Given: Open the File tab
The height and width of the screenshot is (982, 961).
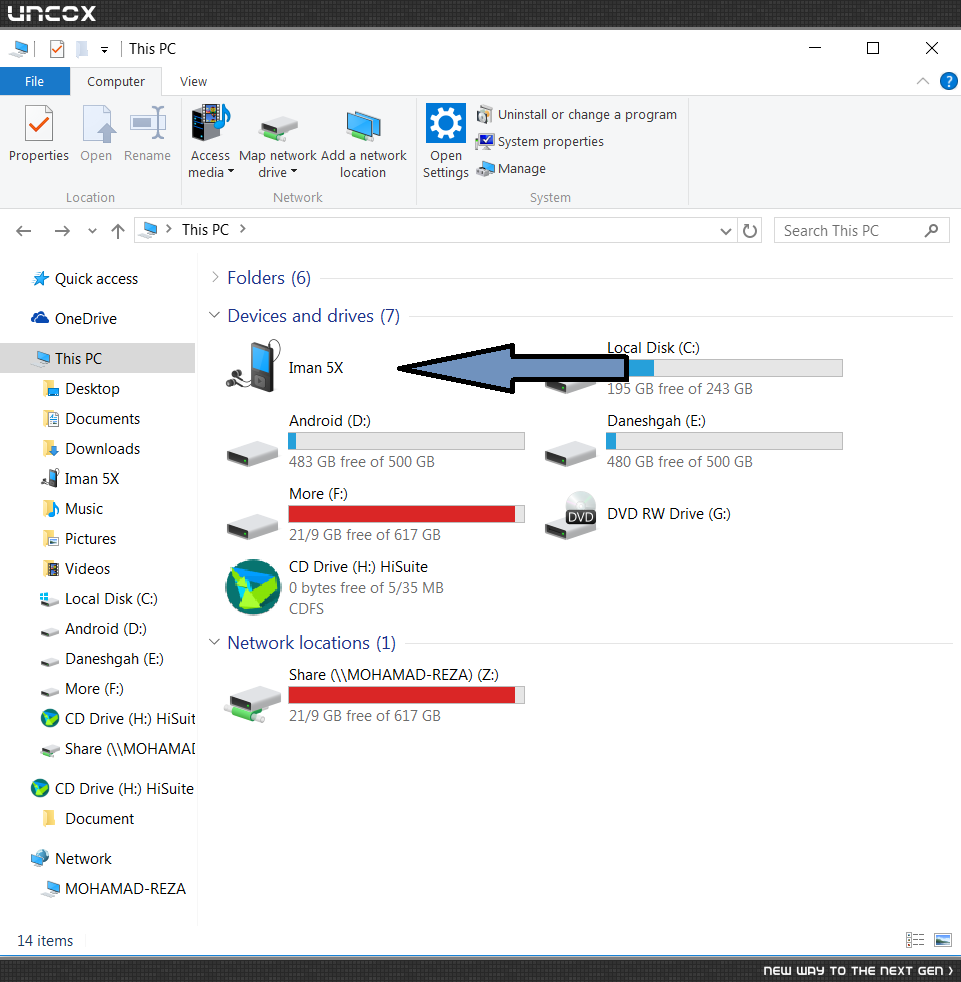Looking at the screenshot, I should coord(34,81).
